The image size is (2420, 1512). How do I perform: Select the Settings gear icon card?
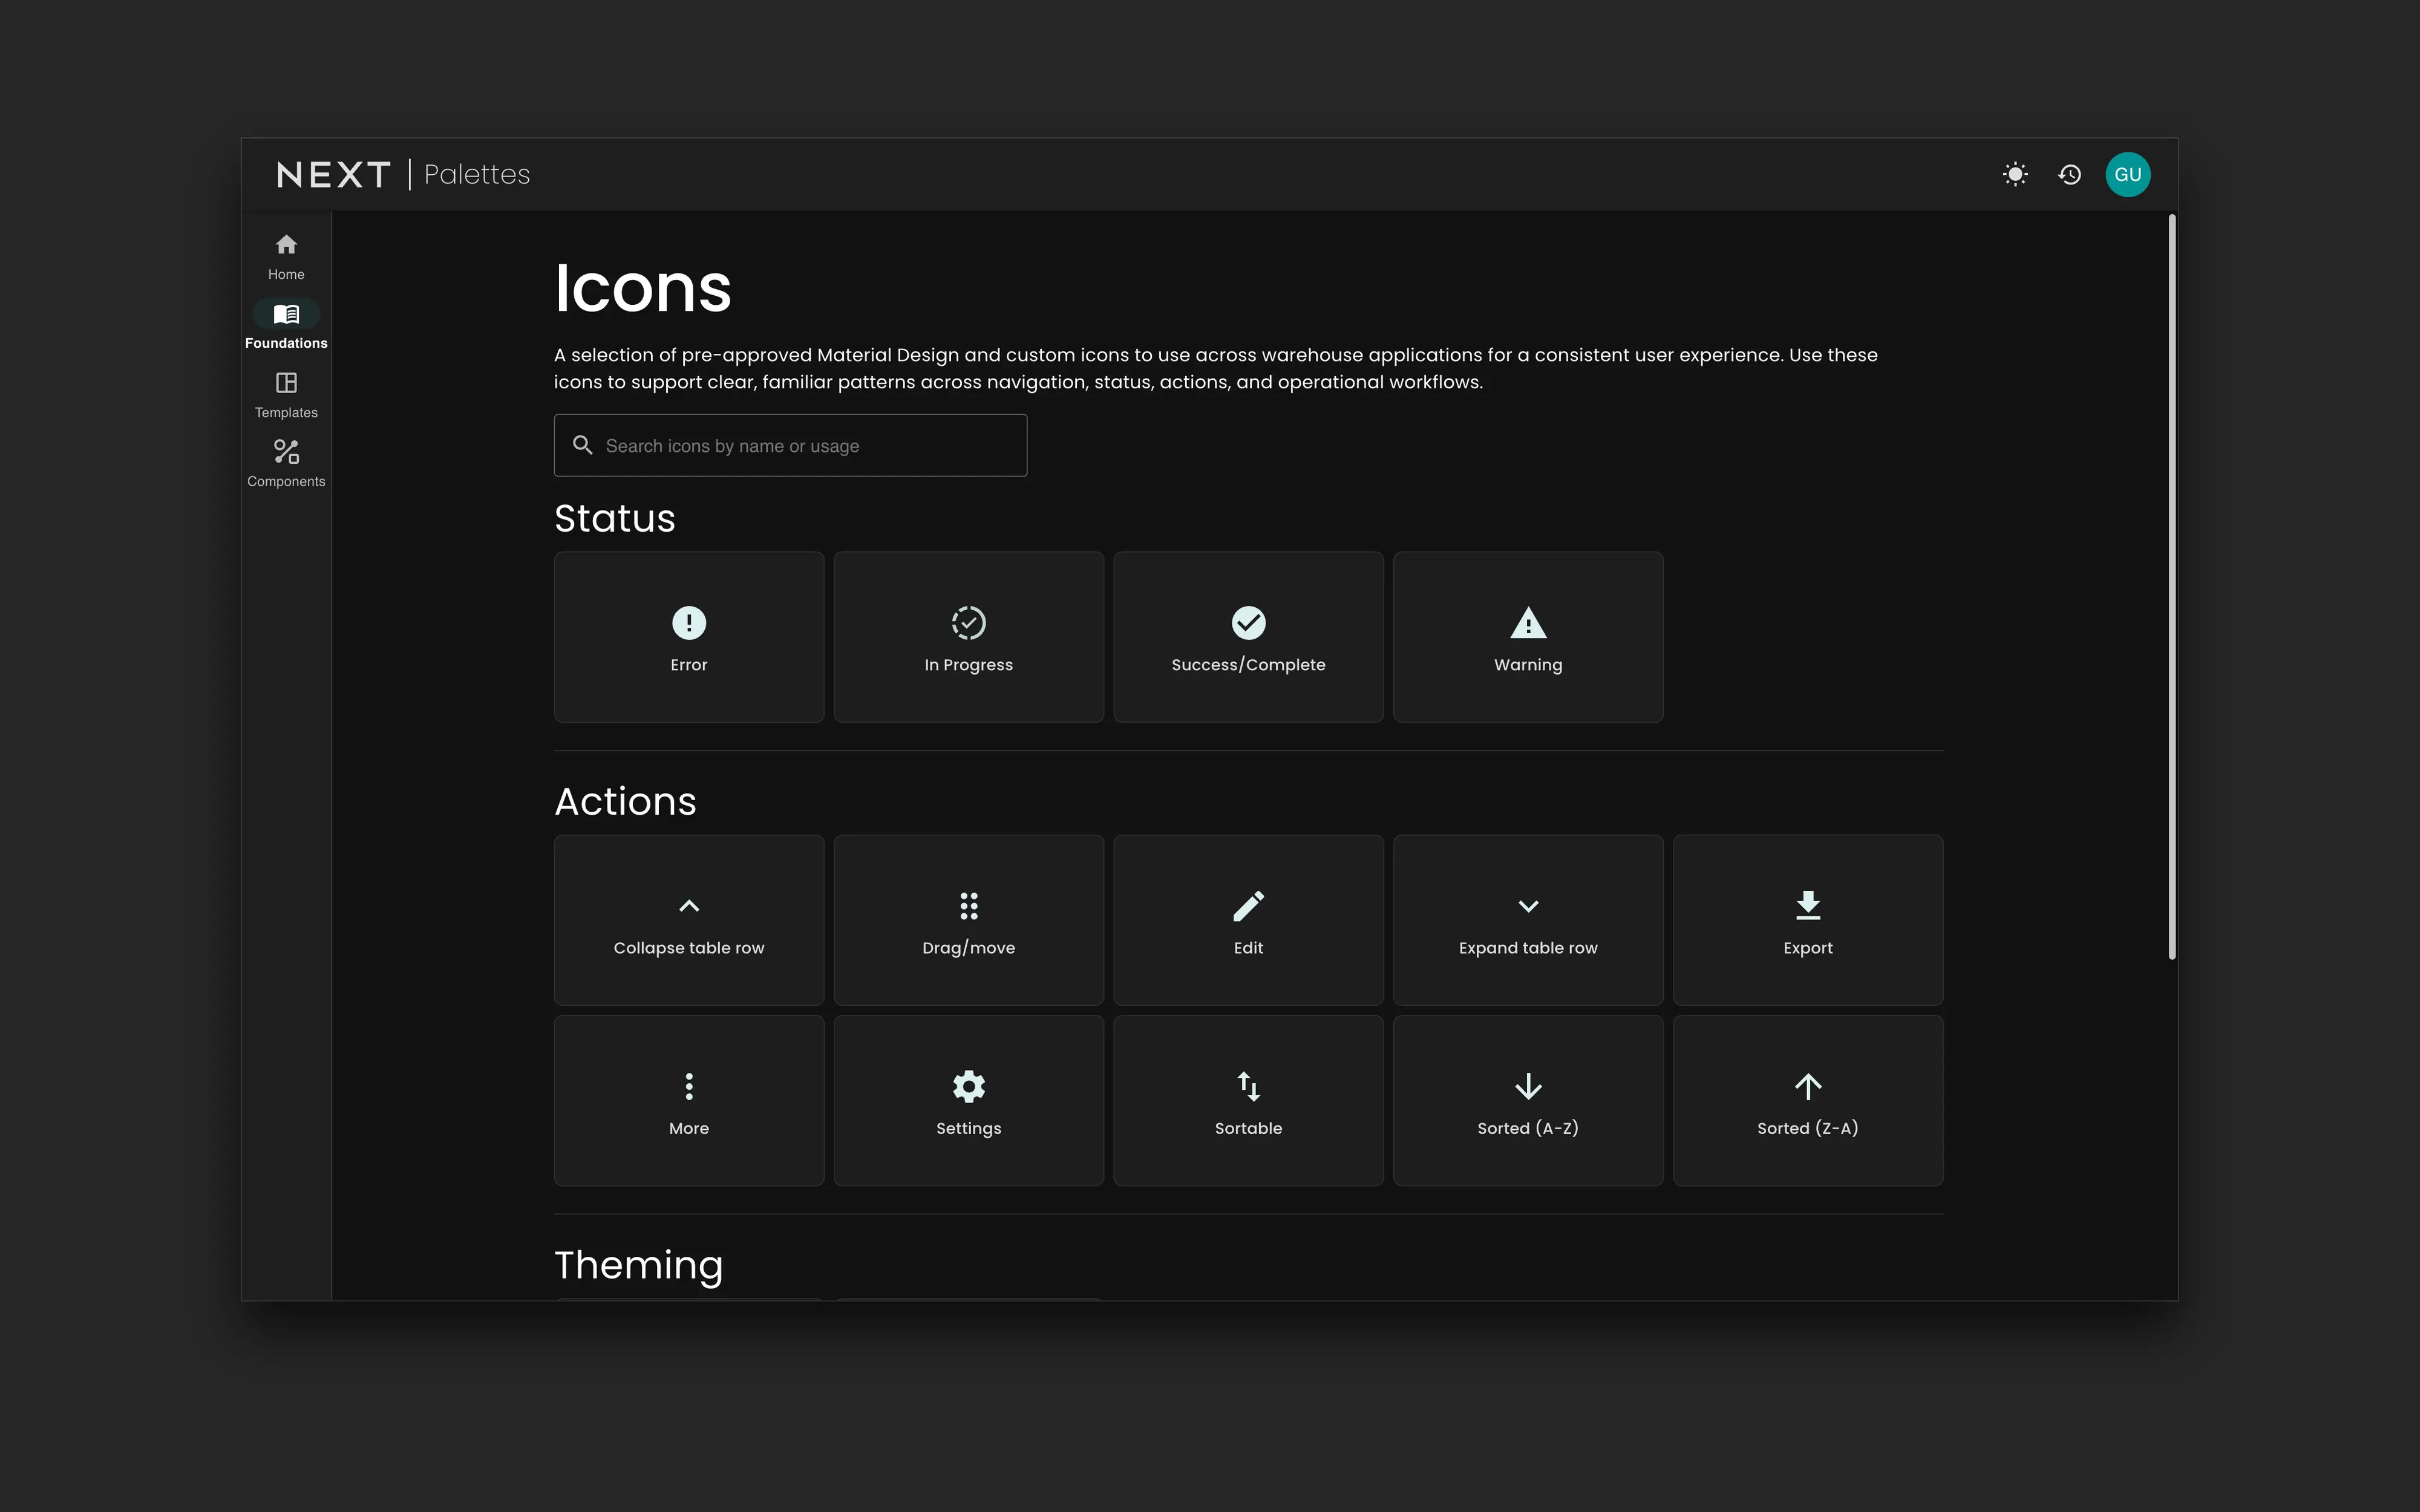969,1101
